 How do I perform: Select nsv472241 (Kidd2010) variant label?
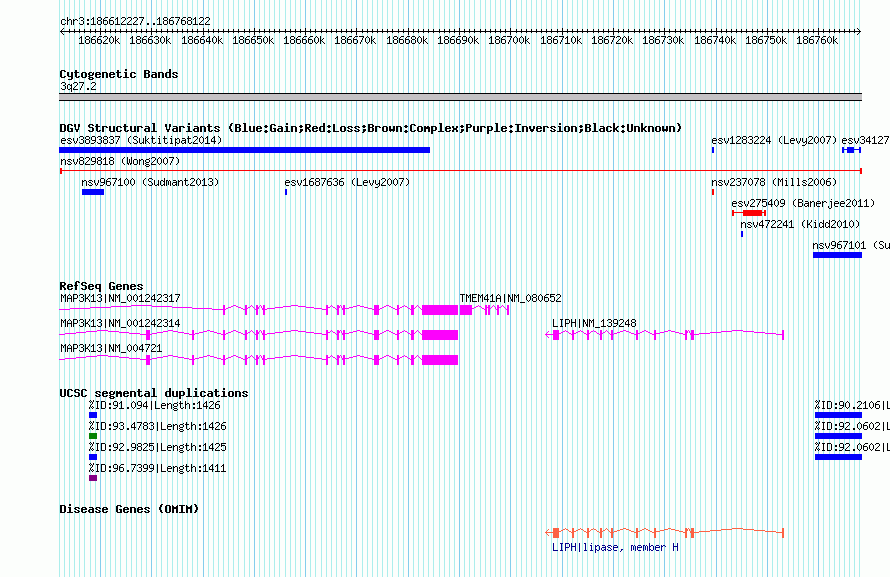800,224
